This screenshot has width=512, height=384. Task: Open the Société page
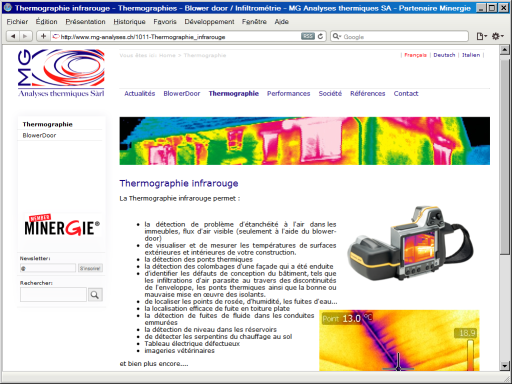coord(330,94)
